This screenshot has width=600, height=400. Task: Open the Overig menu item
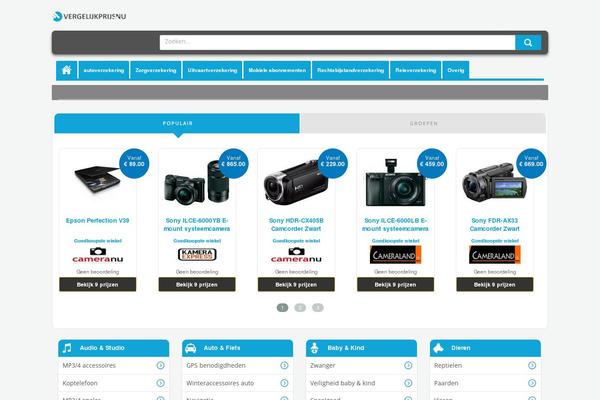[x=456, y=70]
